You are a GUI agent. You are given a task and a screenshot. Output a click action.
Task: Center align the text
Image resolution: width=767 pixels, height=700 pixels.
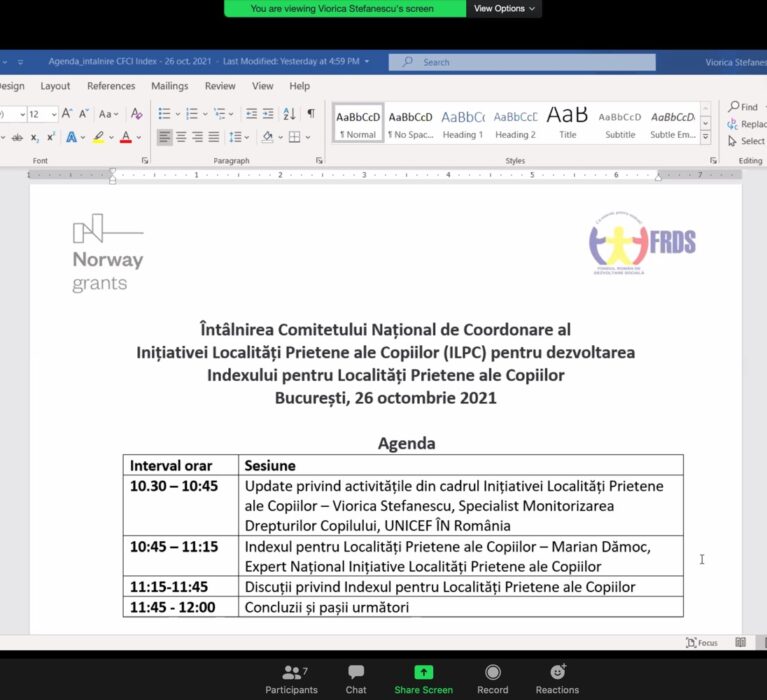click(181, 137)
